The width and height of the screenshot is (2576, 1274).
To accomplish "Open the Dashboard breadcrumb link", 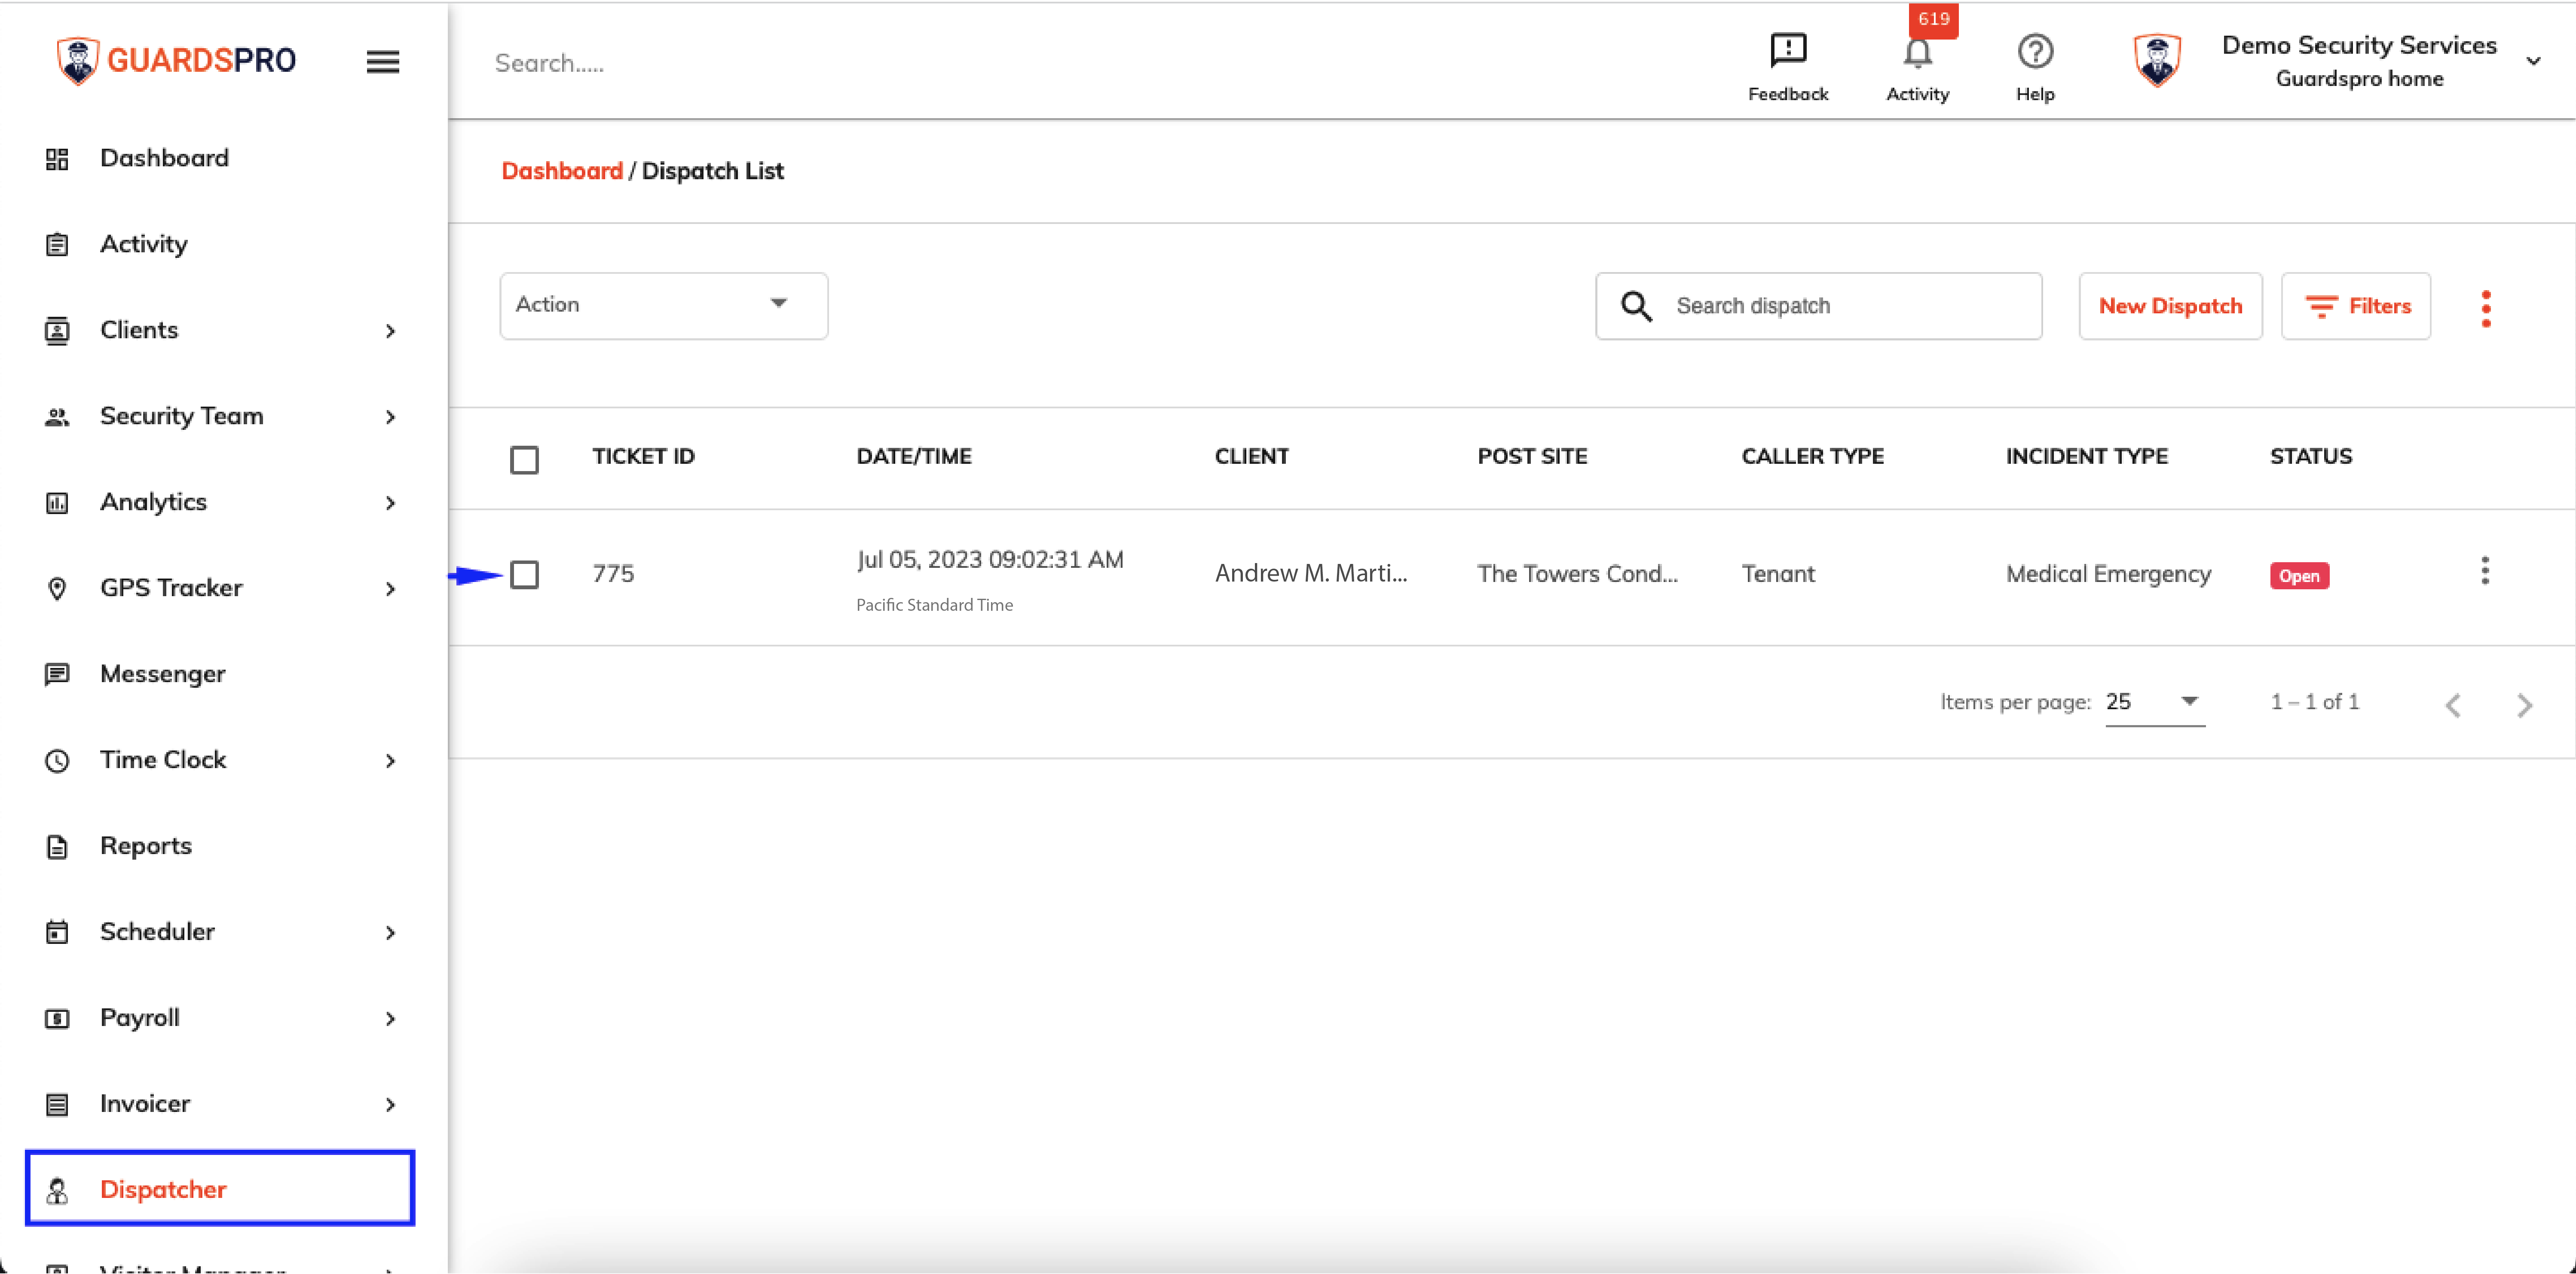I will point(562,170).
